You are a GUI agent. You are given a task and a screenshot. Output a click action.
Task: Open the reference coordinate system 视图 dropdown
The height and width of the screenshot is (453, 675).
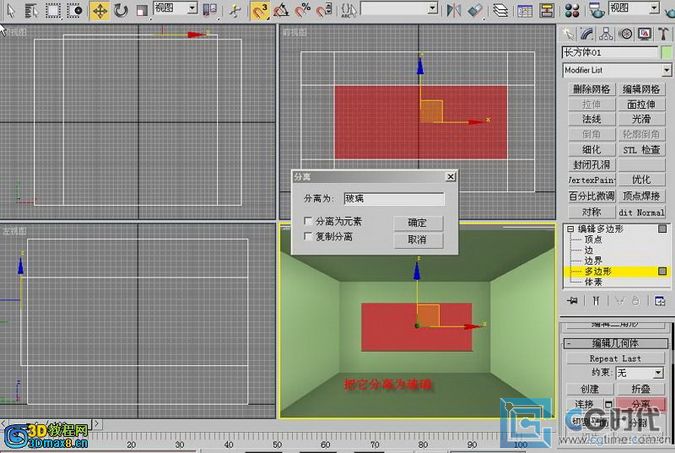click(193, 8)
